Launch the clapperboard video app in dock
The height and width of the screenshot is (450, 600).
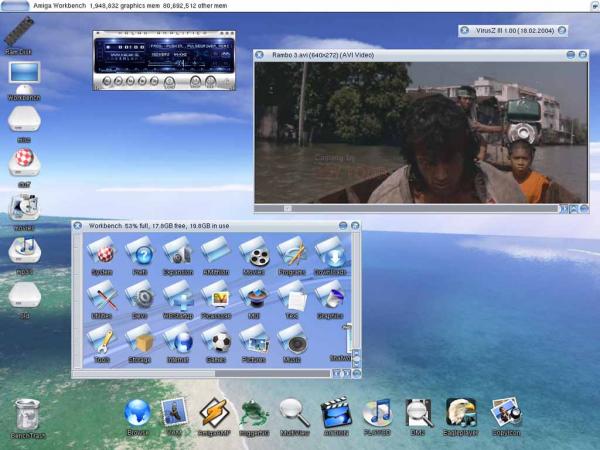click(336, 417)
